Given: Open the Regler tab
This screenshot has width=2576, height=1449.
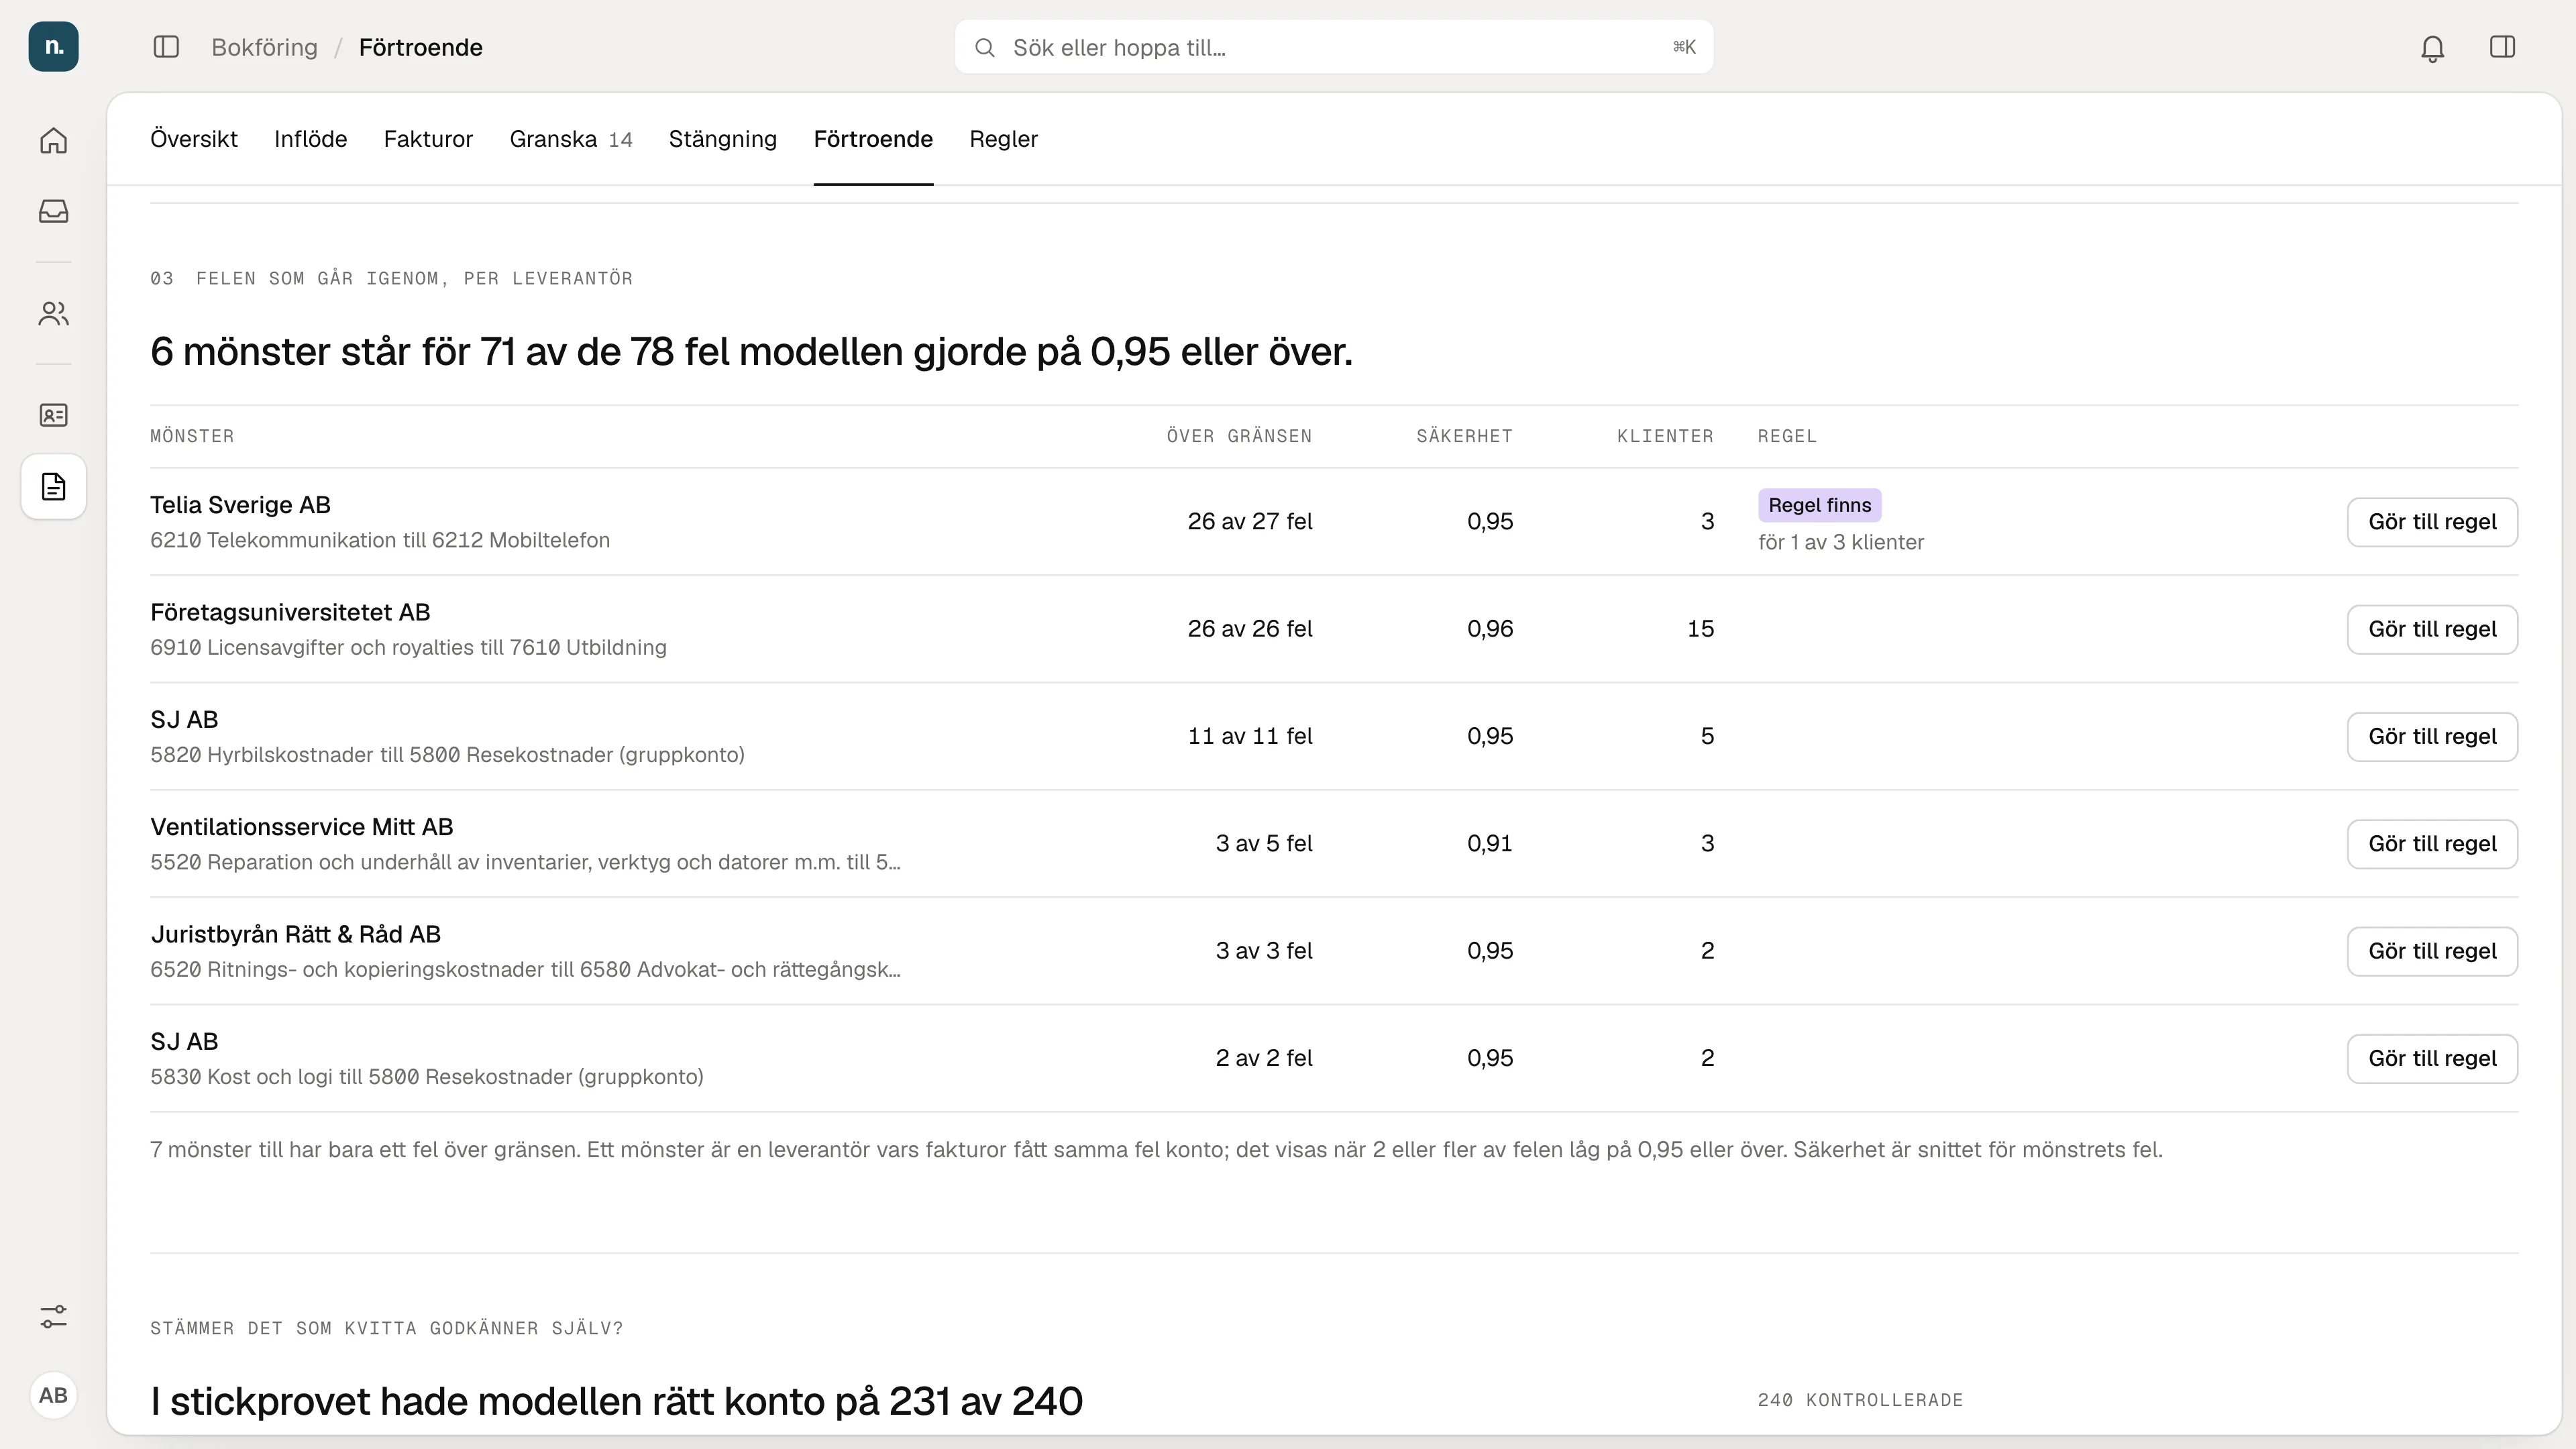Looking at the screenshot, I should (x=1003, y=139).
